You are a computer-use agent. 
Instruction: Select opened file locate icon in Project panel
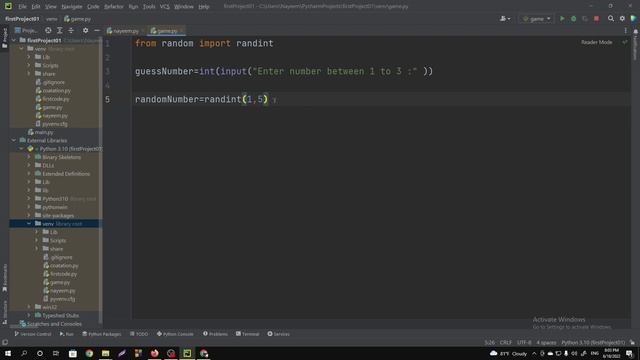click(48, 31)
